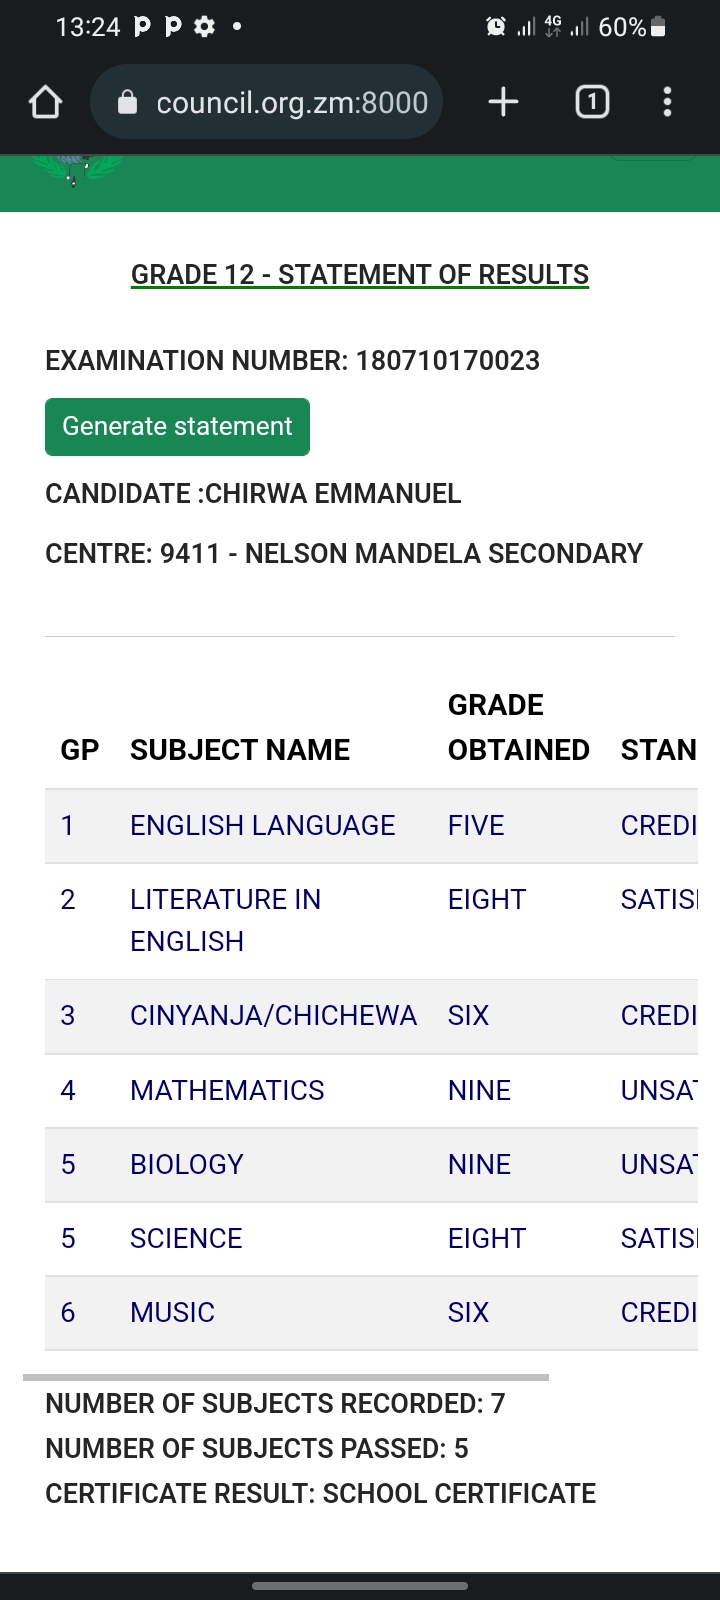Tap the SUBJECT NAME column header
The width and height of the screenshot is (720, 1600).
click(x=240, y=750)
